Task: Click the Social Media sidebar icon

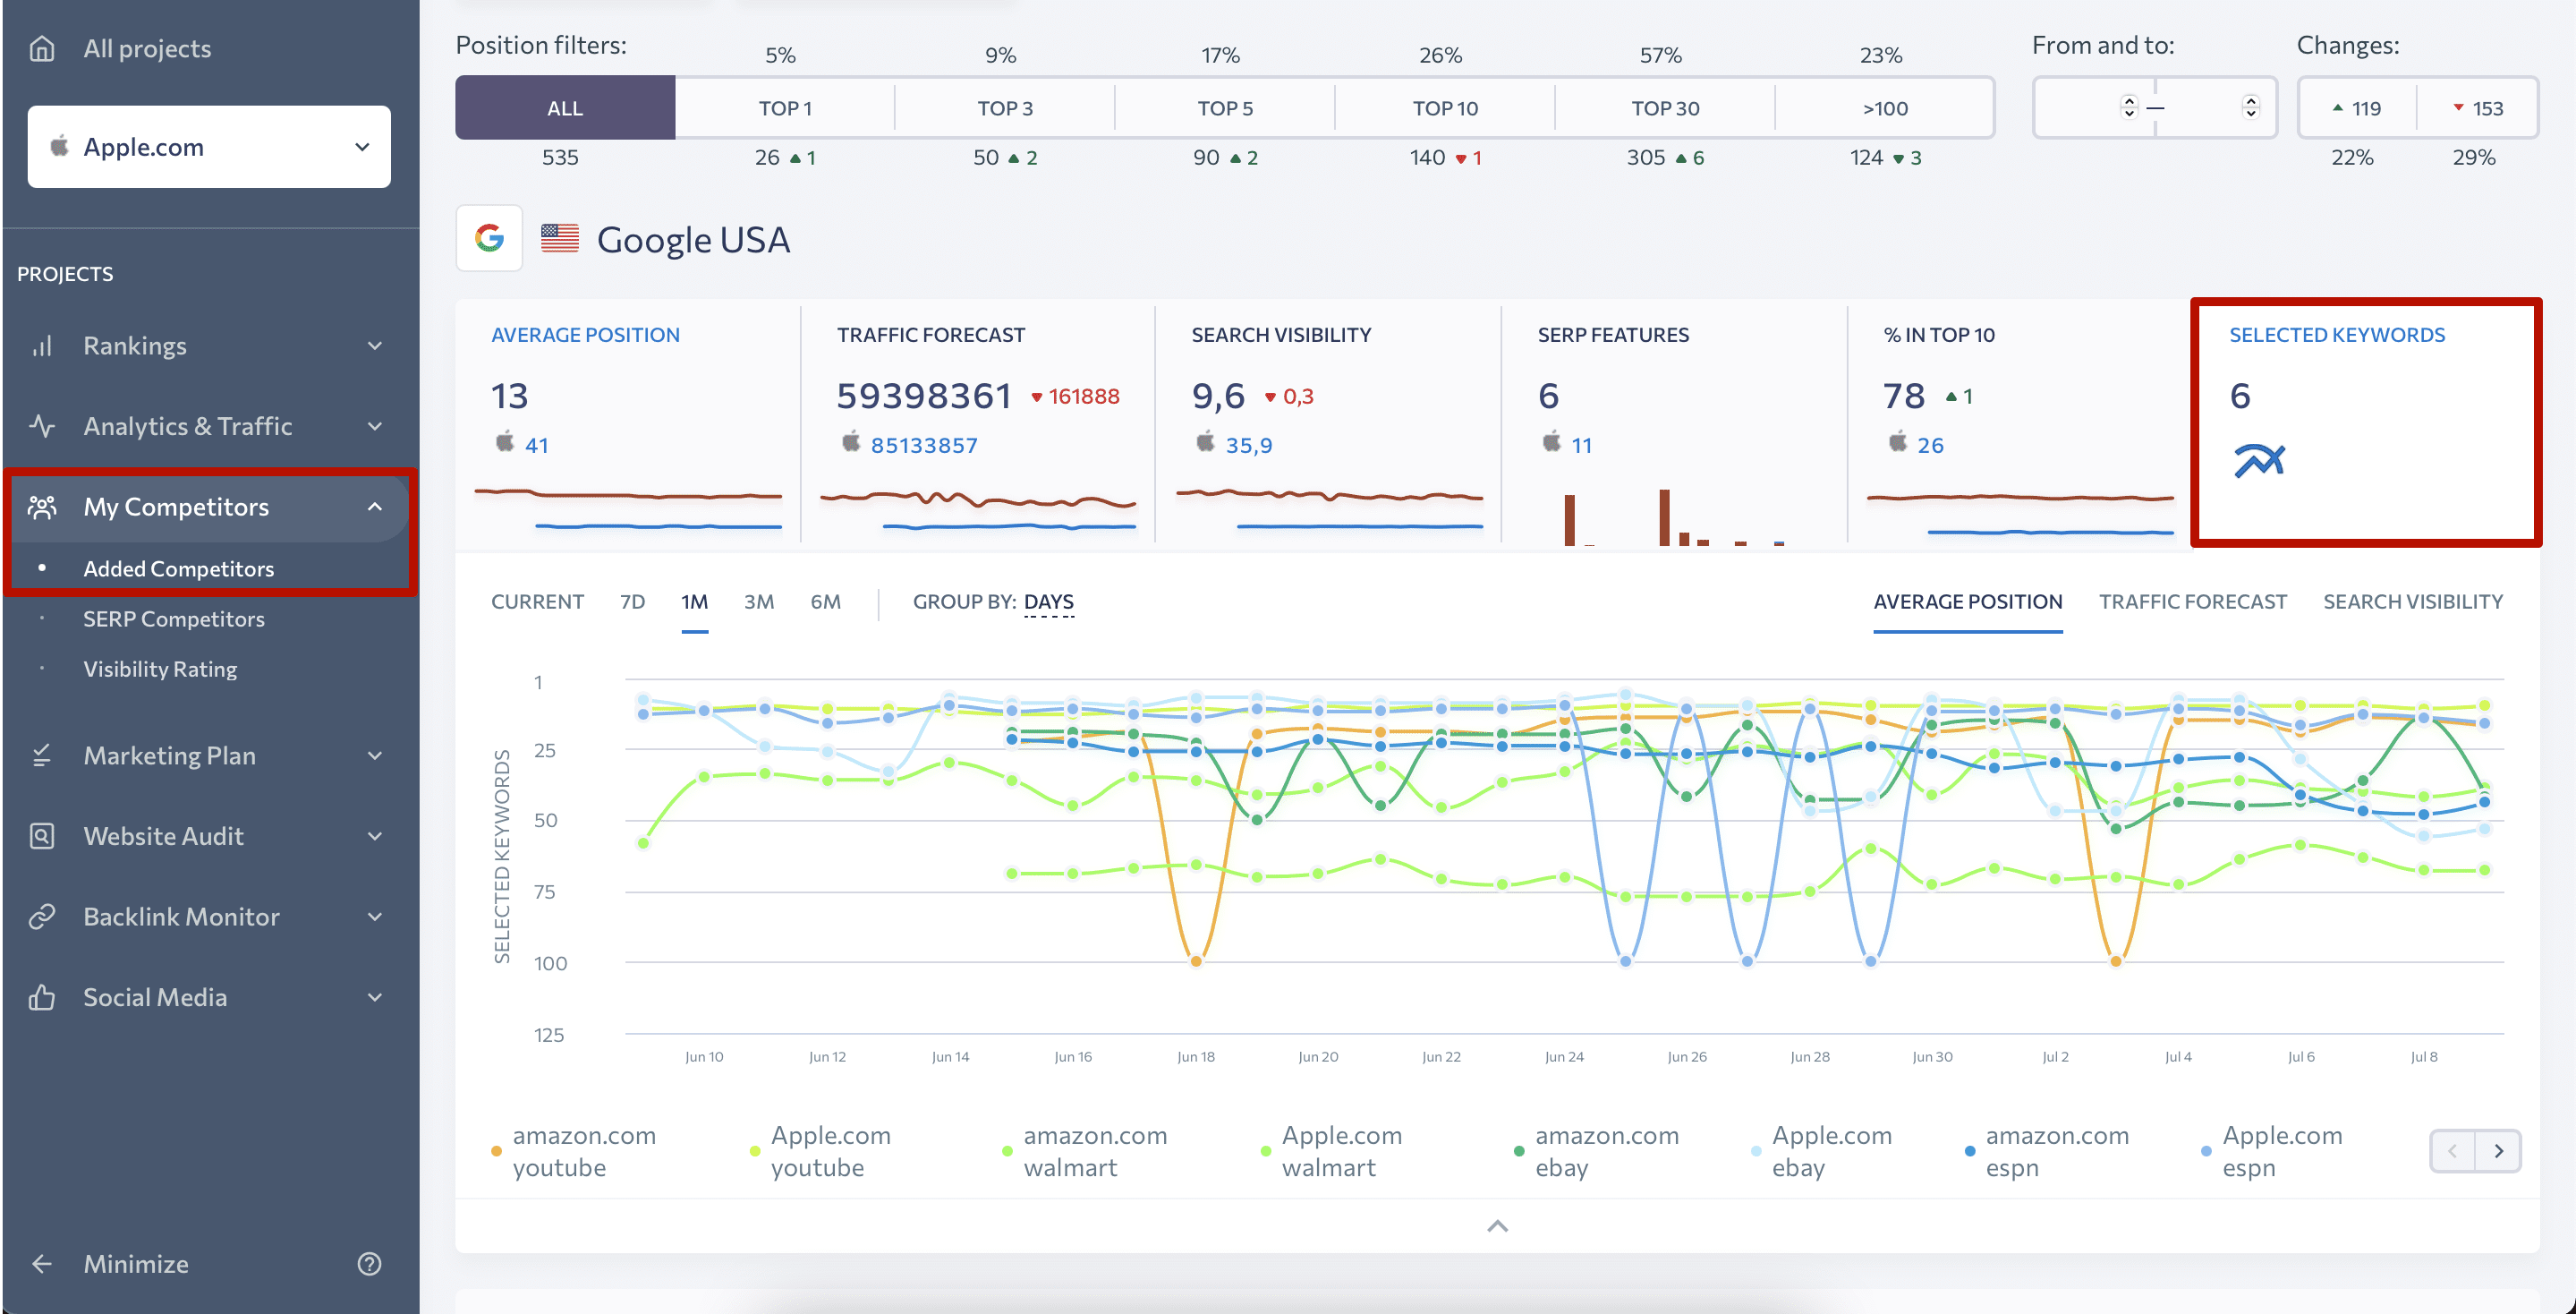Action: point(46,997)
